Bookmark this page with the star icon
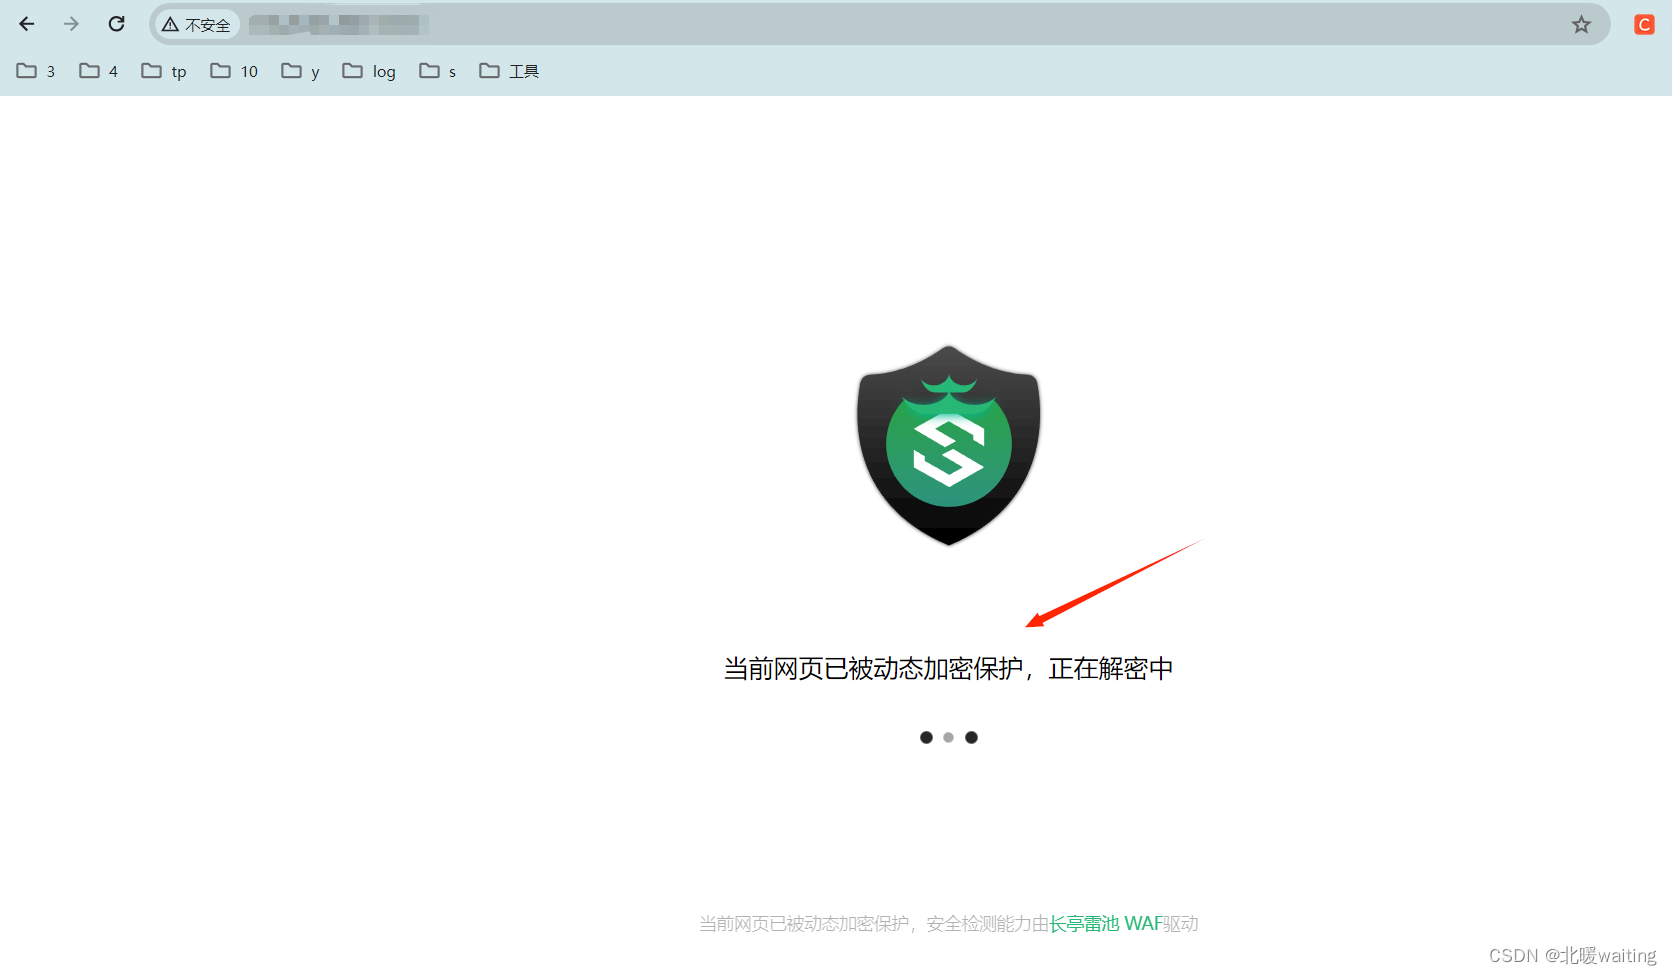 1581,25
